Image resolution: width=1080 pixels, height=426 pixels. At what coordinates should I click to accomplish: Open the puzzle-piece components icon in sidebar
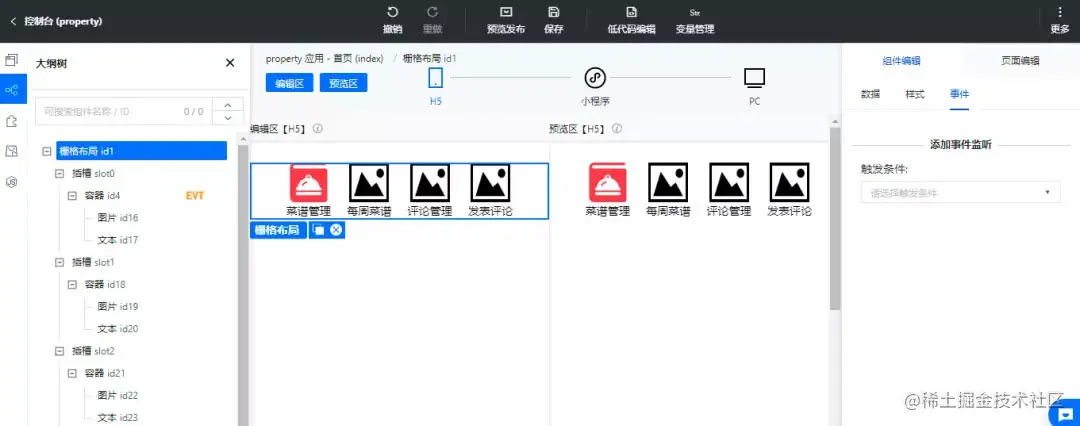click(11, 121)
